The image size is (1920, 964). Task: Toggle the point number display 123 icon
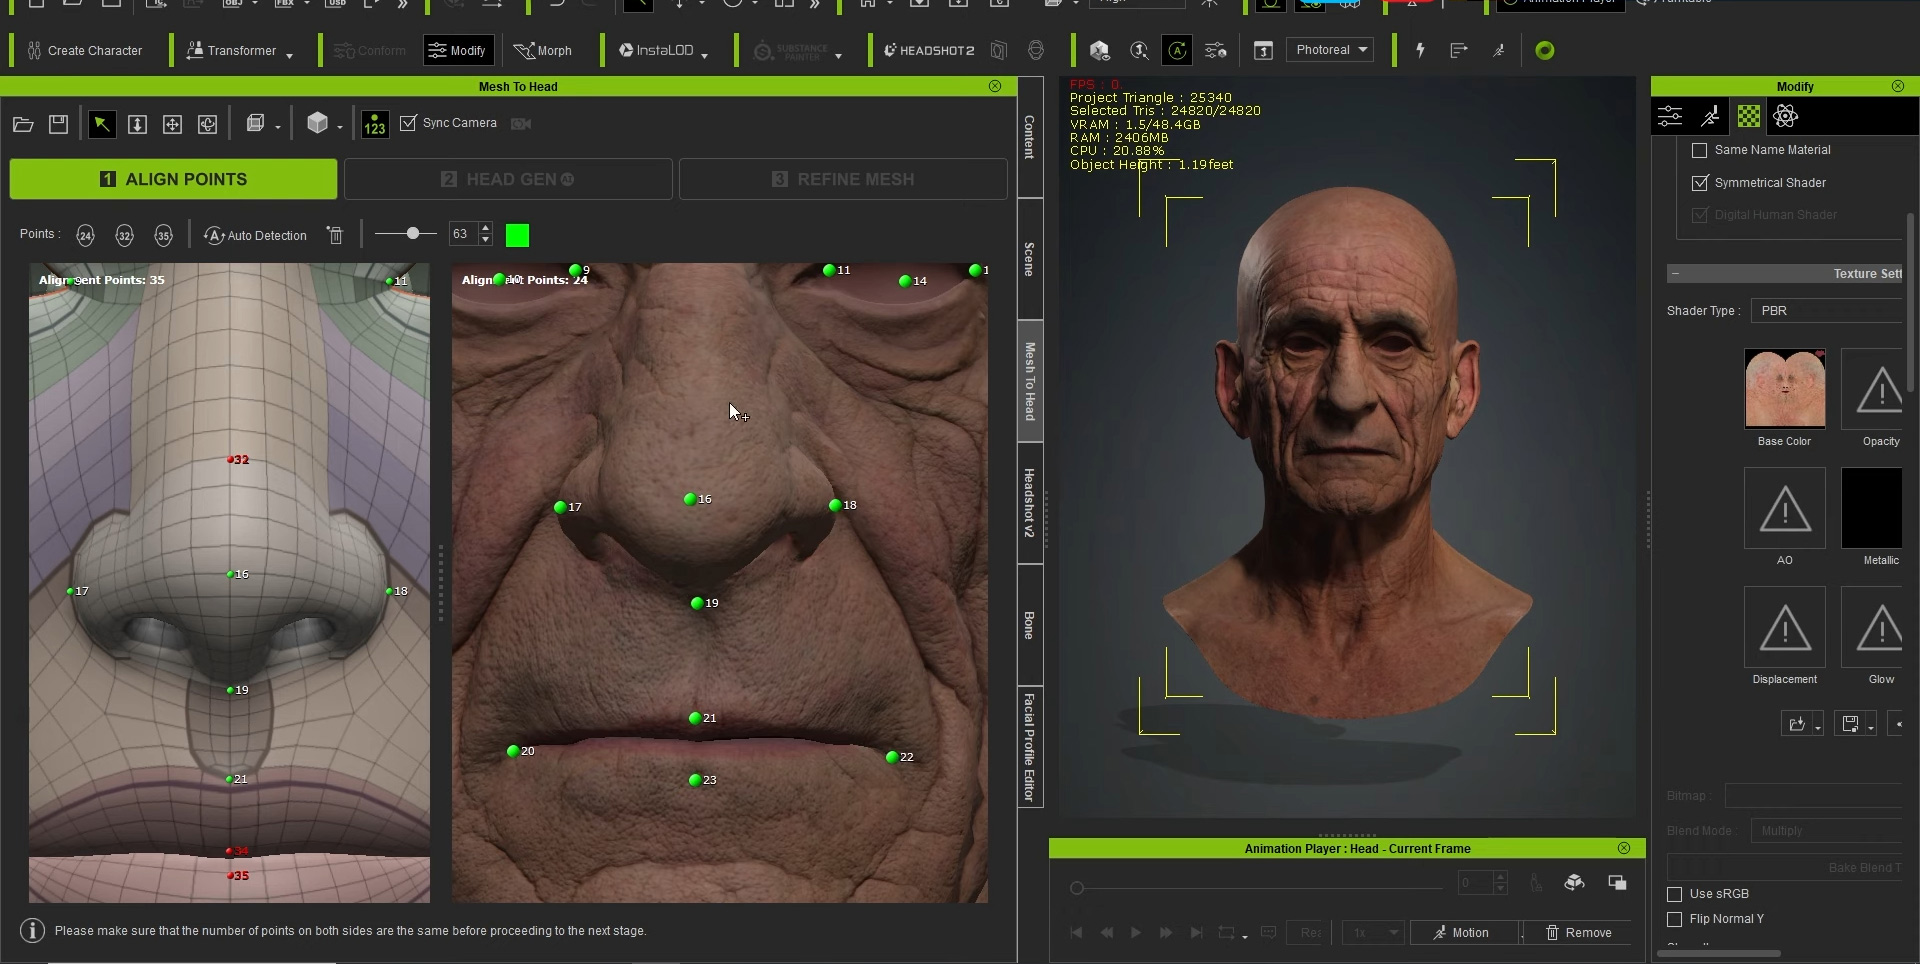point(374,124)
